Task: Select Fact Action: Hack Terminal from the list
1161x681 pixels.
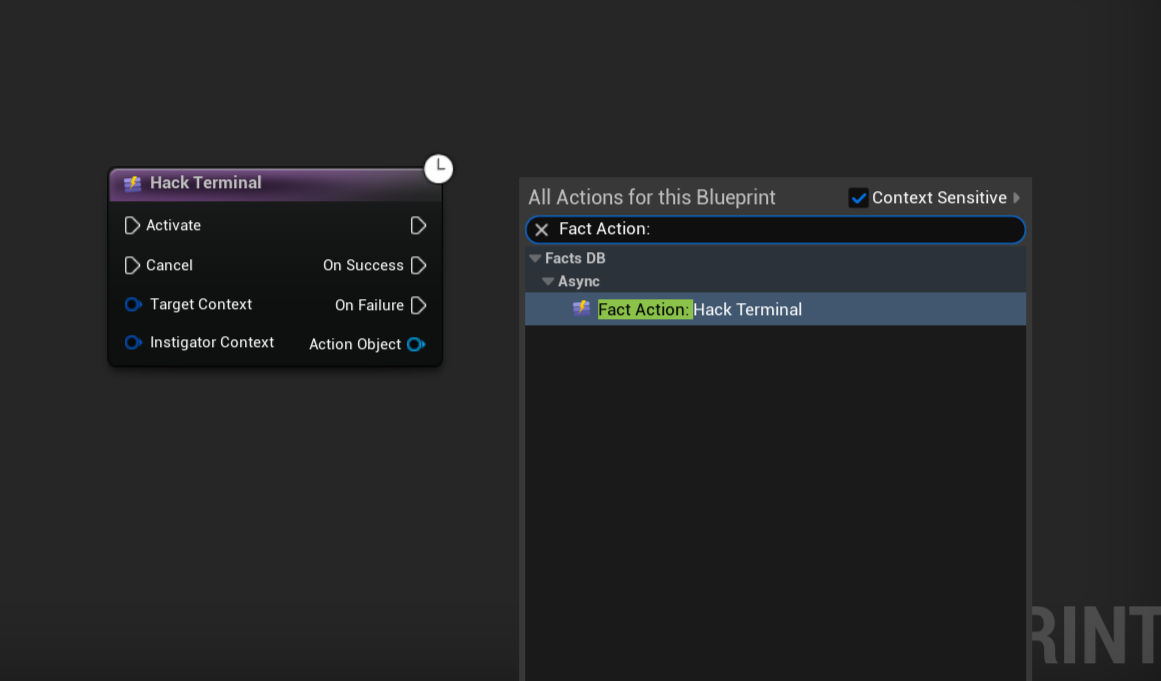Action: [x=775, y=309]
